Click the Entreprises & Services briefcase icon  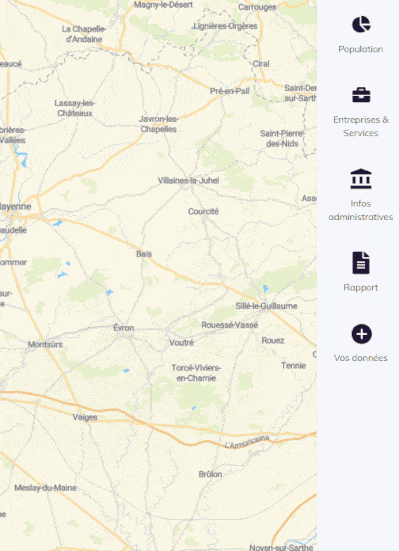361,95
